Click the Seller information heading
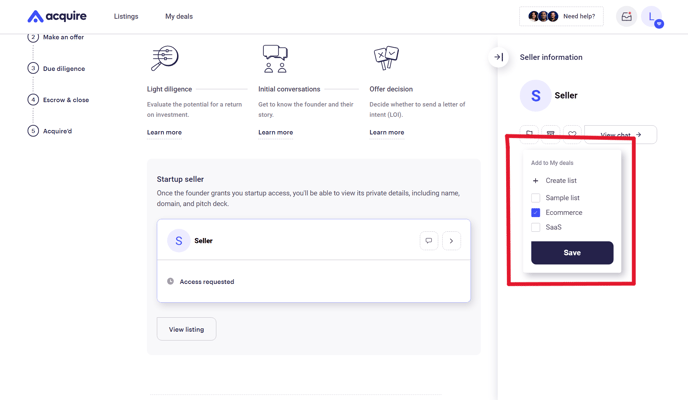This screenshot has height=400, width=688. pyautogui.click(x=551, y=57)
